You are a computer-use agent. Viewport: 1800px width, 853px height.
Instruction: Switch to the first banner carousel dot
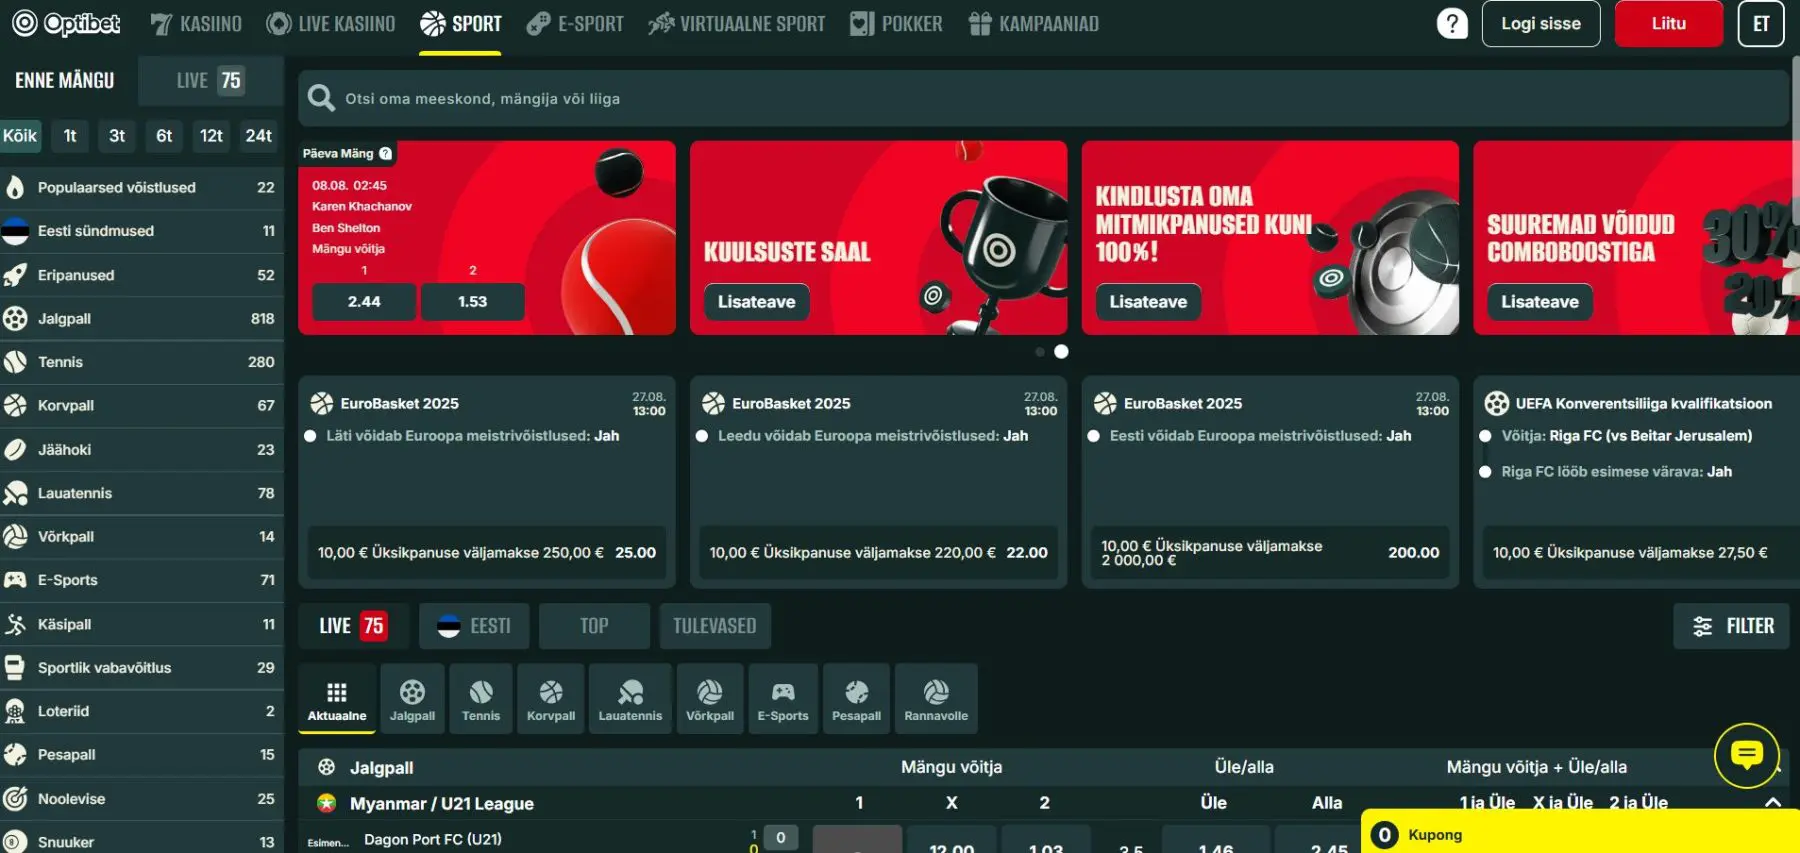(x=1040, y=352)
